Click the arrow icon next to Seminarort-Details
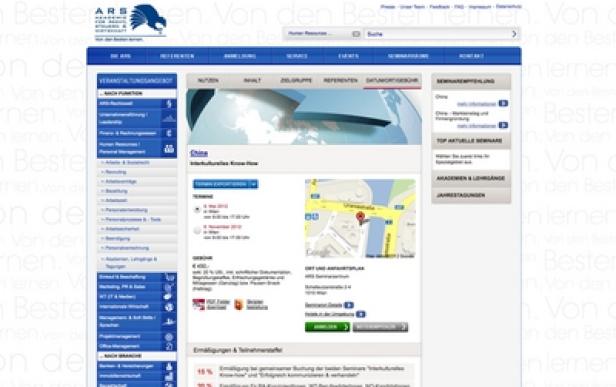The height and width of the screenshot is (387, 616). click(x=349, y=305)
